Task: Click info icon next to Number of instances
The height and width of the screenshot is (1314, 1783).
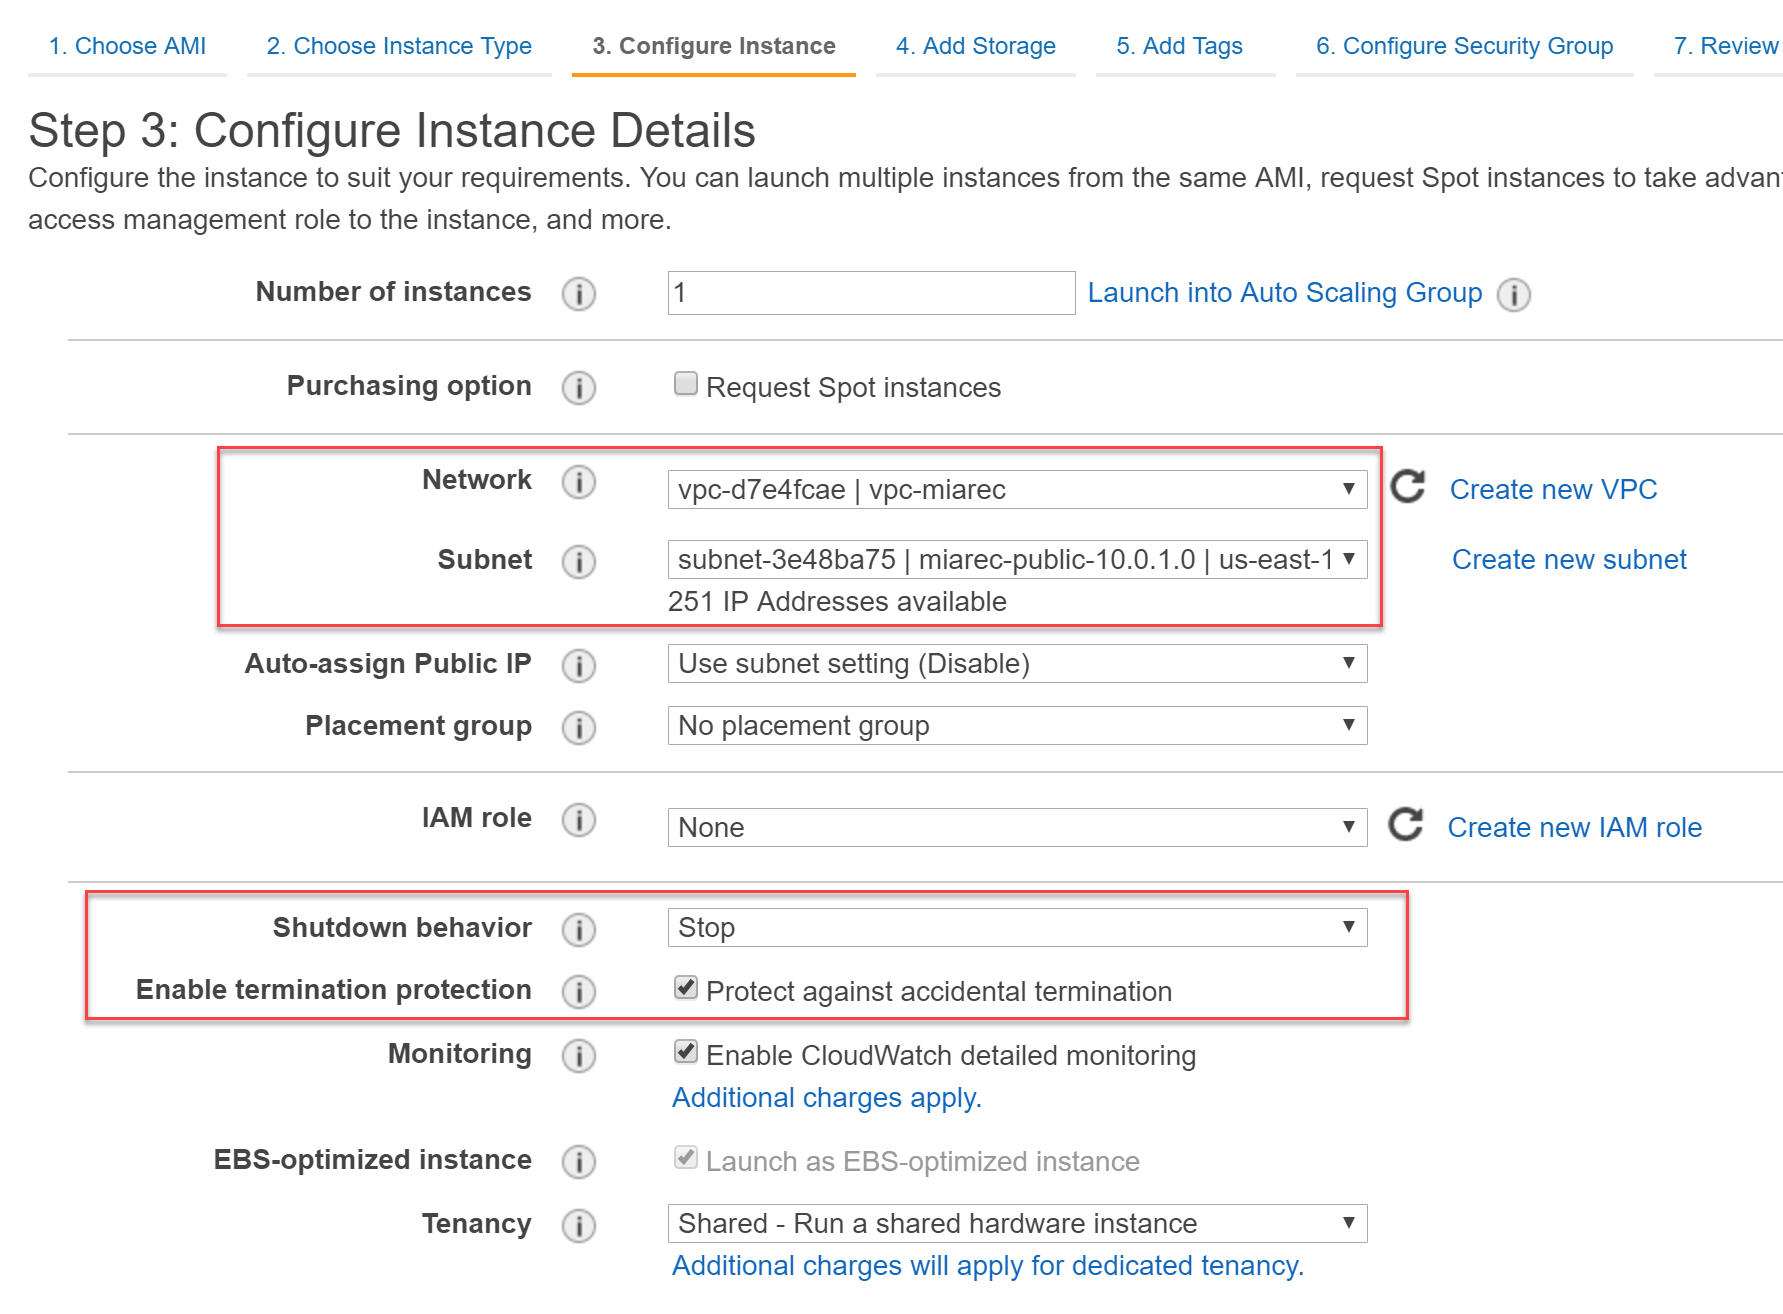Action: click(579, 294)
